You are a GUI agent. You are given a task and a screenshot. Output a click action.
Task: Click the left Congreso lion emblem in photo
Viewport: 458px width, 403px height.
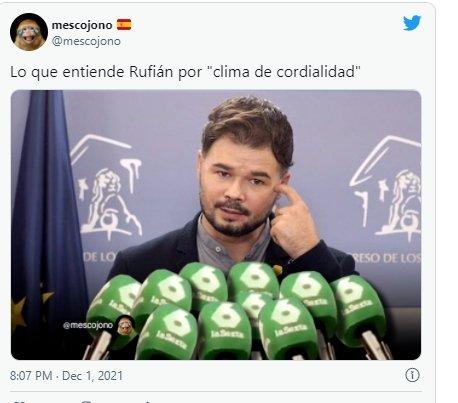pos(107,188)
